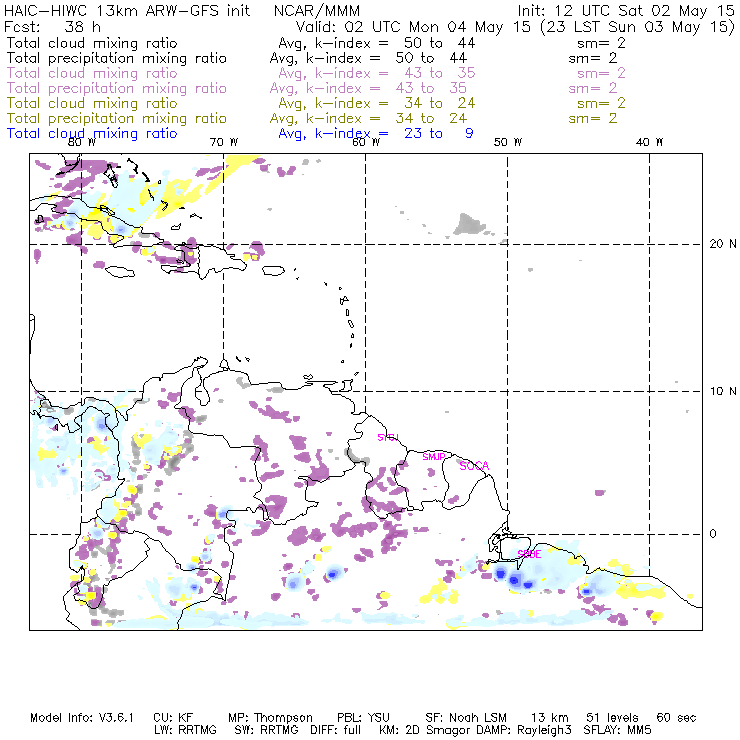Click the 'SF: Noah LSM' footer entry

coord(466,718)
